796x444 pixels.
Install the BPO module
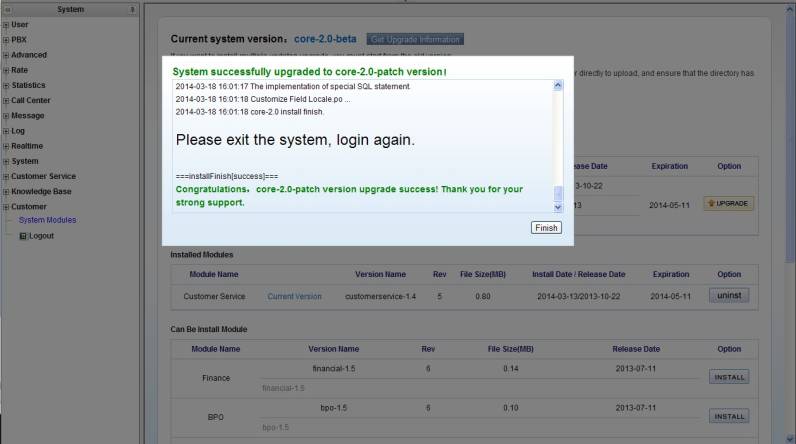click(729, 416)
